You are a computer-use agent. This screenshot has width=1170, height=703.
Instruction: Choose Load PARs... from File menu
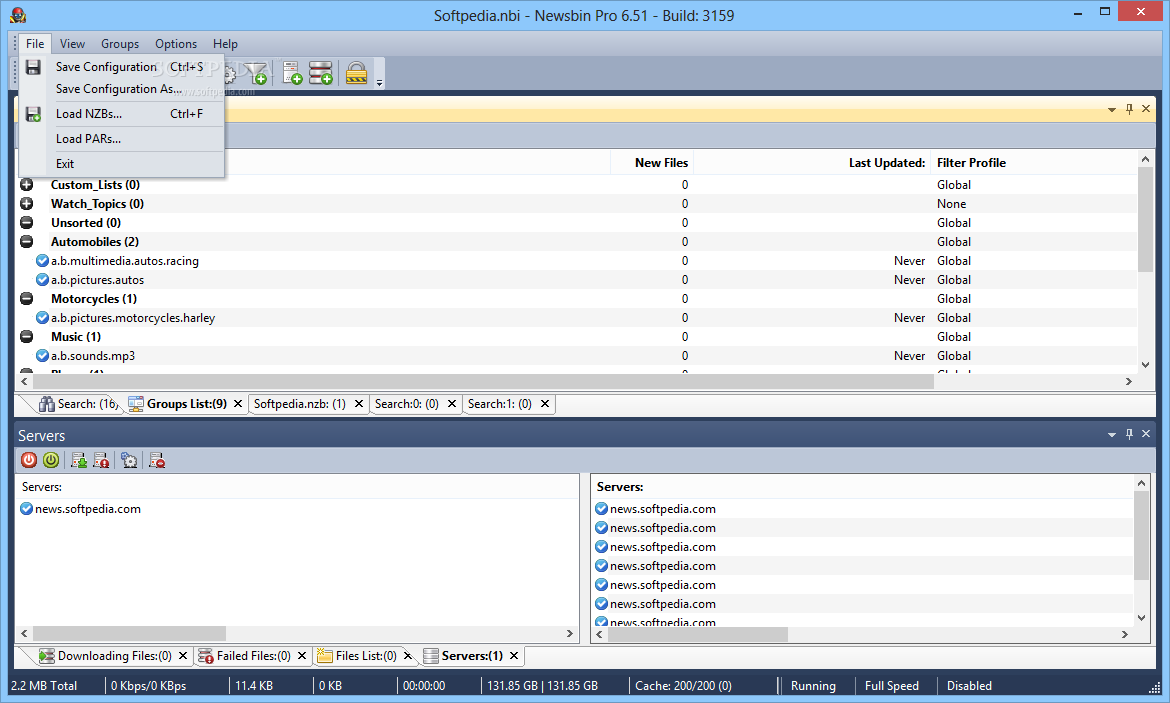pyautogui.click(x=122, y=139)
